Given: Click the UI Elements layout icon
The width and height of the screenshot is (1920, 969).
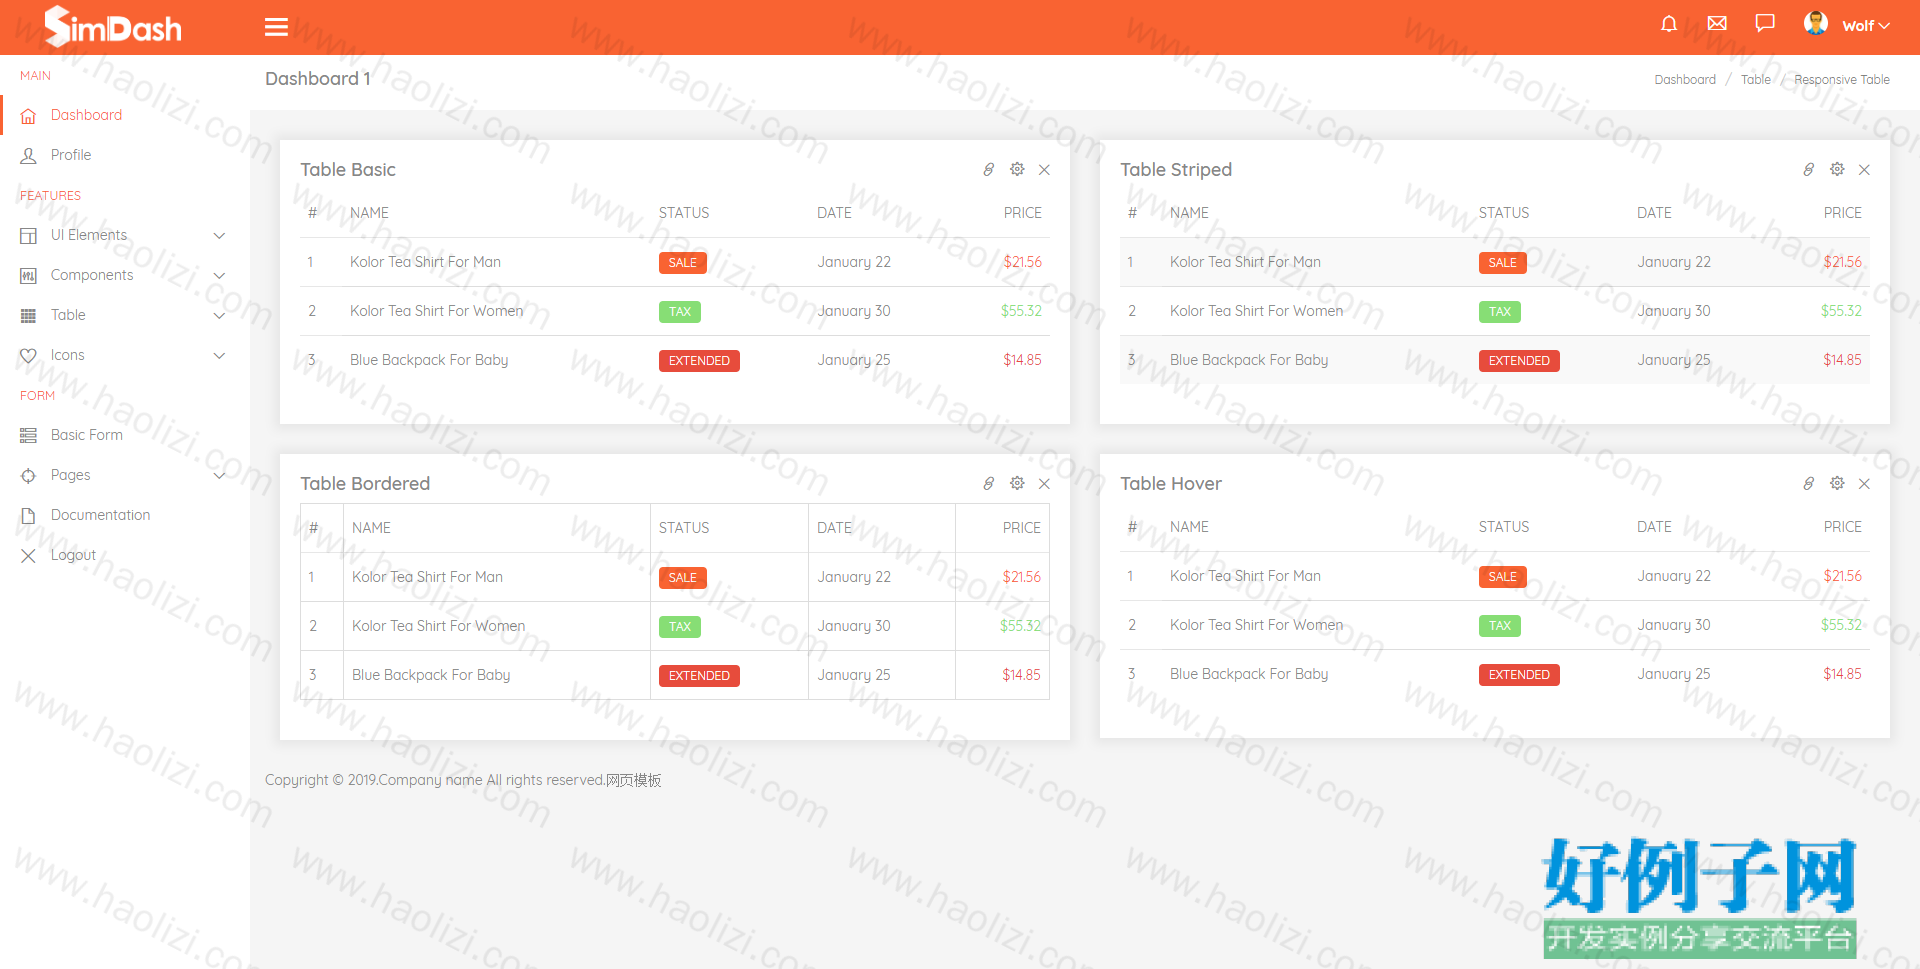Looking at the screenshot, I should 29,236.
